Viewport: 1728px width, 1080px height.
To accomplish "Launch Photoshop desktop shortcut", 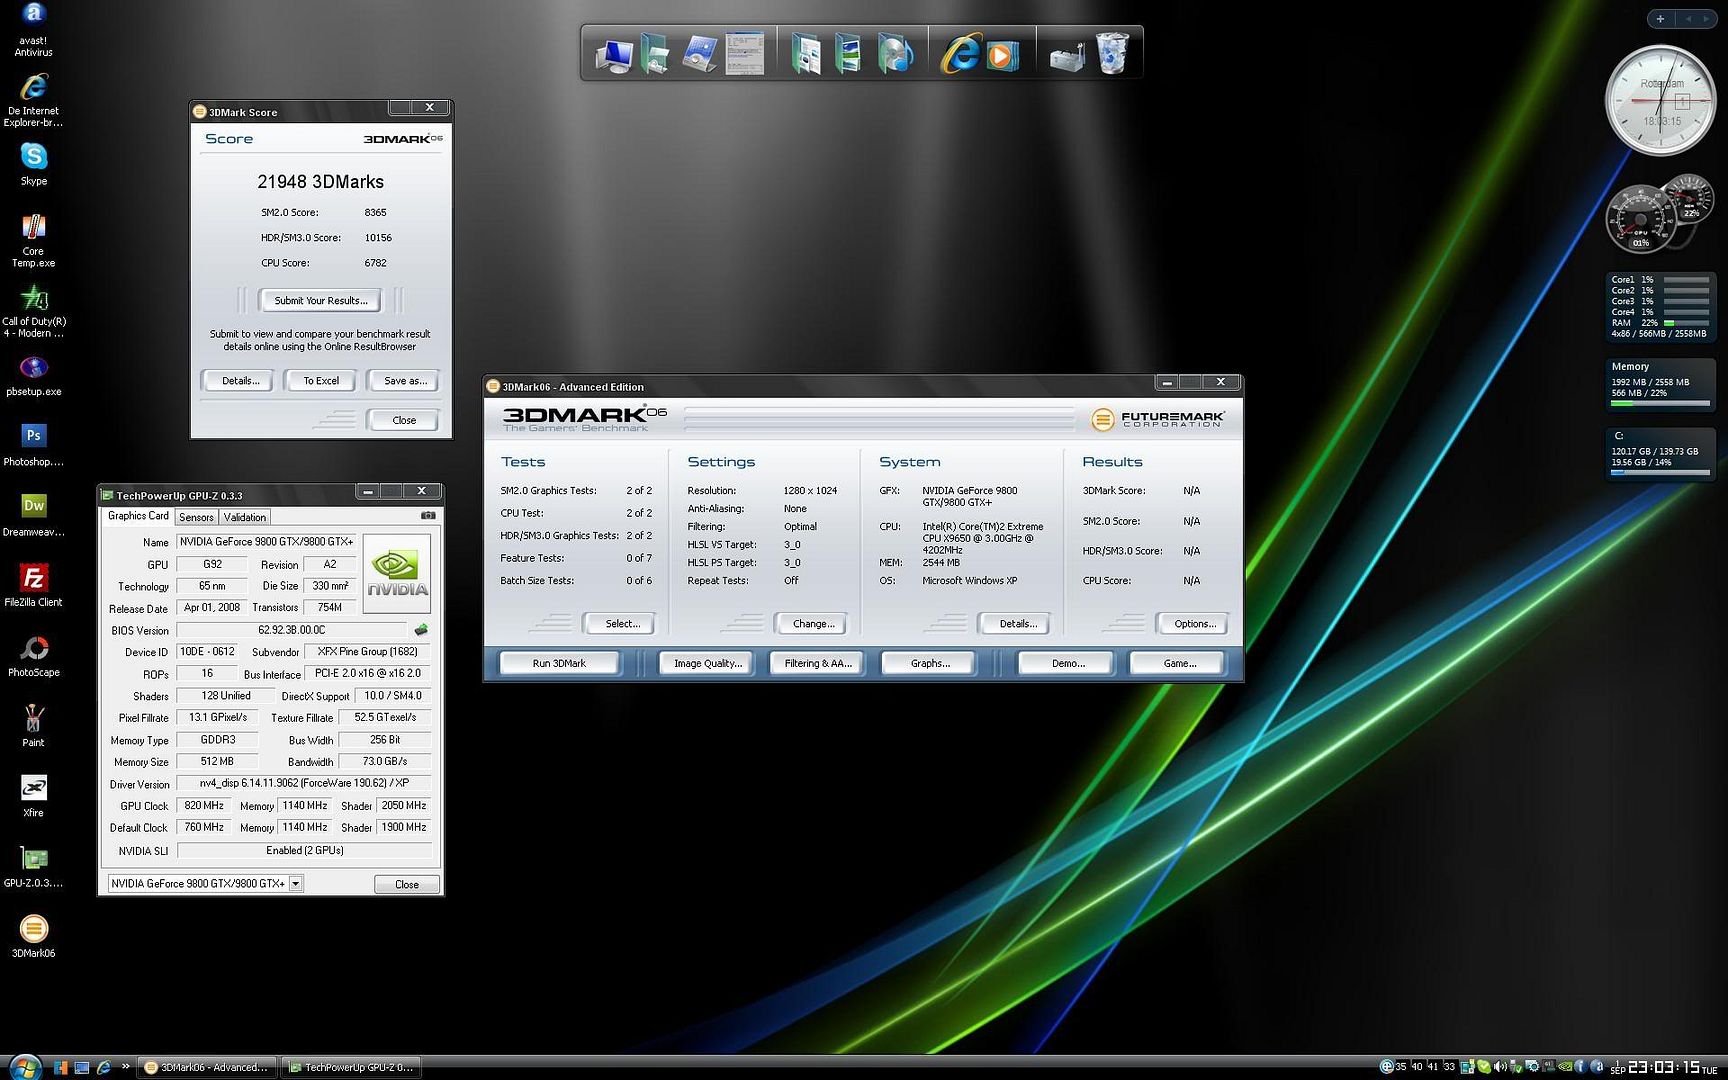I will (33, 445).
